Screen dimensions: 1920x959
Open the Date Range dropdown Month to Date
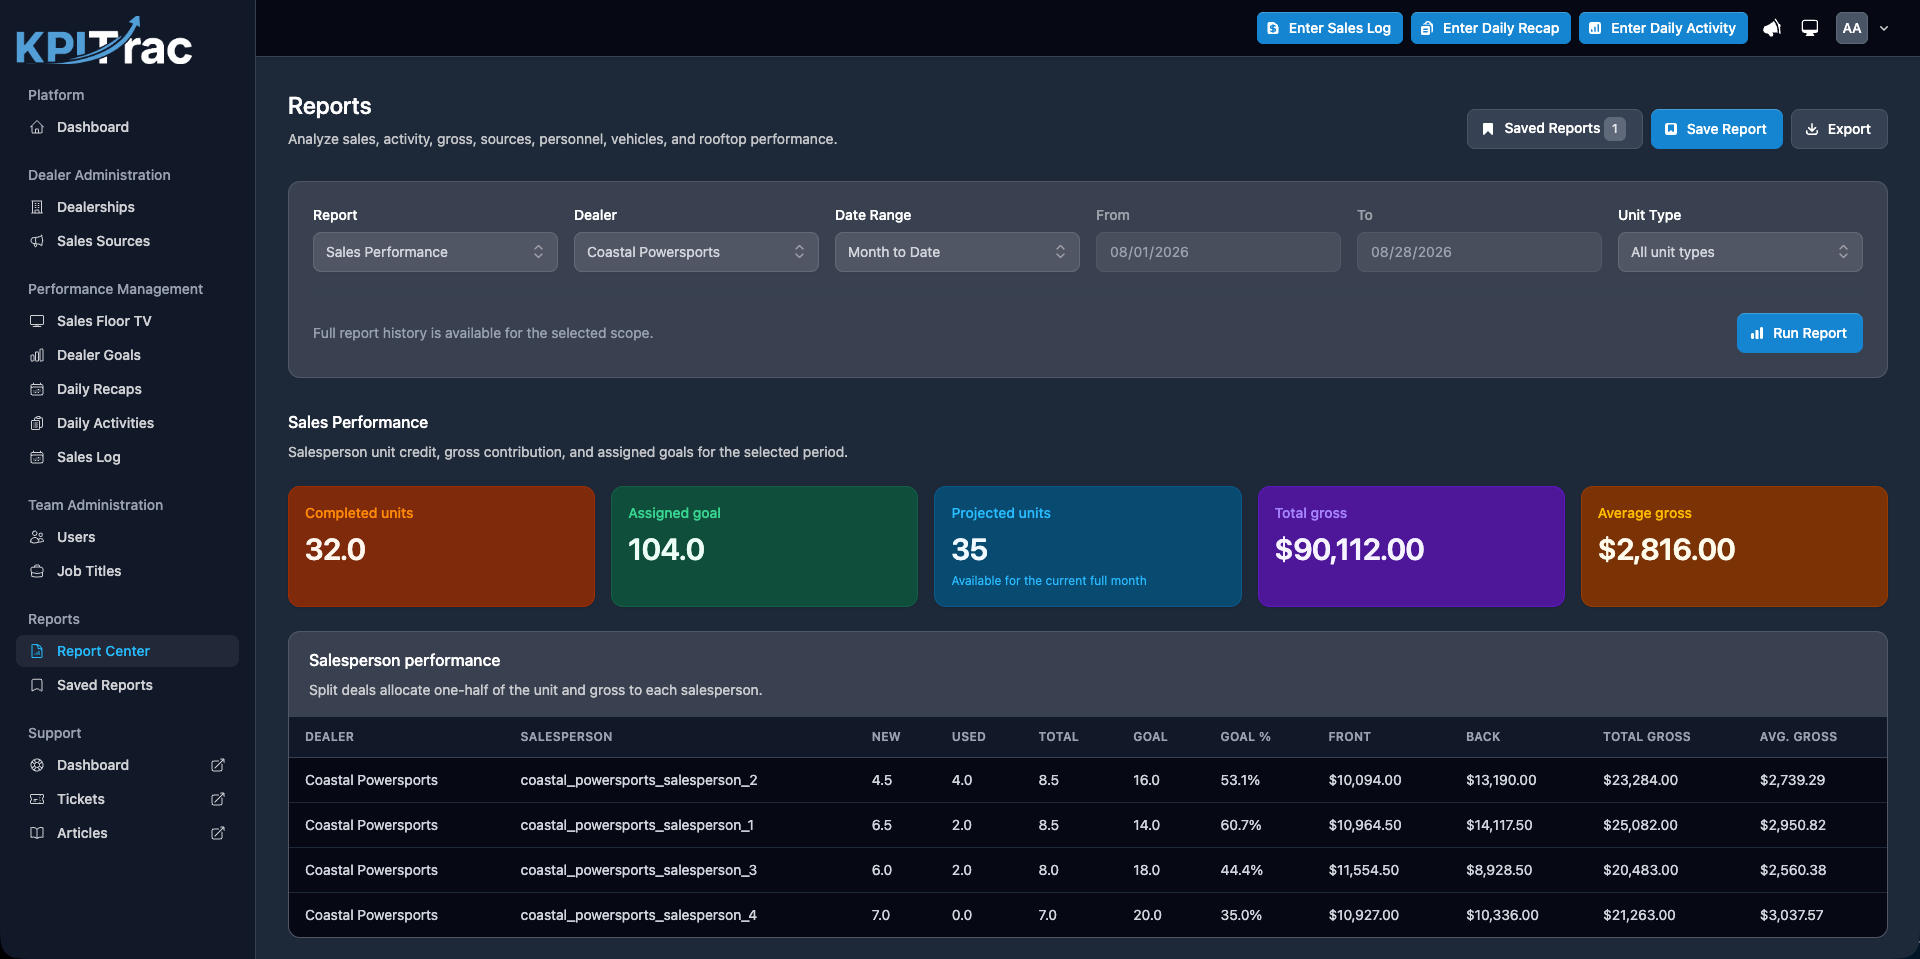click(x=957, y=252)
